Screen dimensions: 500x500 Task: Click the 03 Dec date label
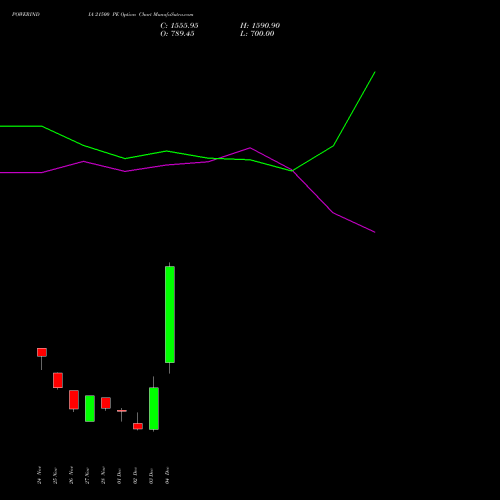click(151, 475)
